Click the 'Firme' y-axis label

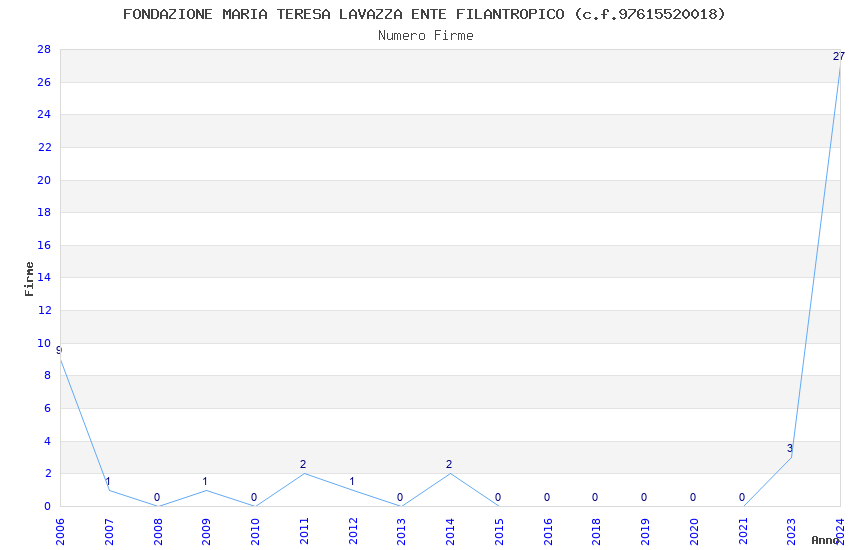(30, 278)
